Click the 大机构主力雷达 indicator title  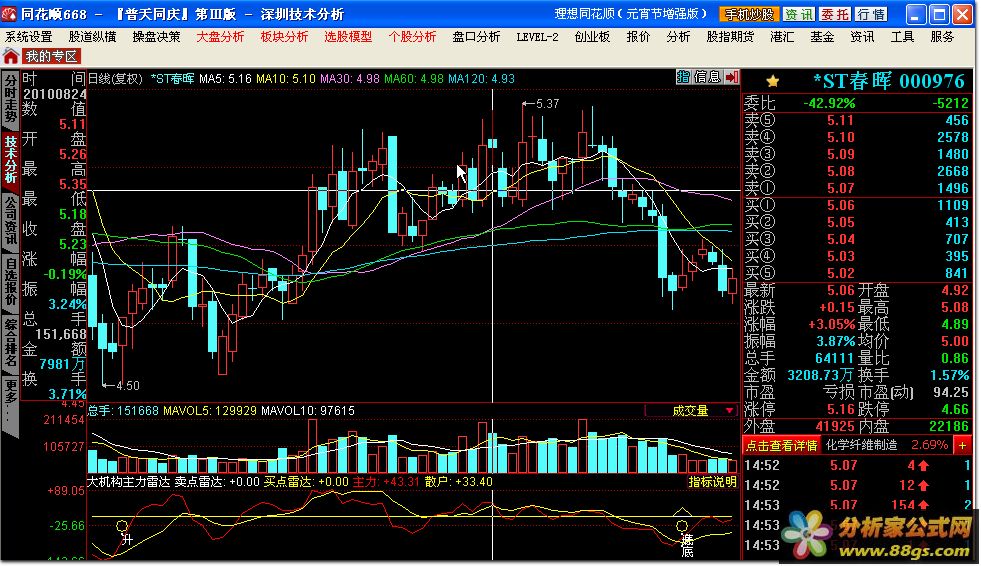coord(128,482)
